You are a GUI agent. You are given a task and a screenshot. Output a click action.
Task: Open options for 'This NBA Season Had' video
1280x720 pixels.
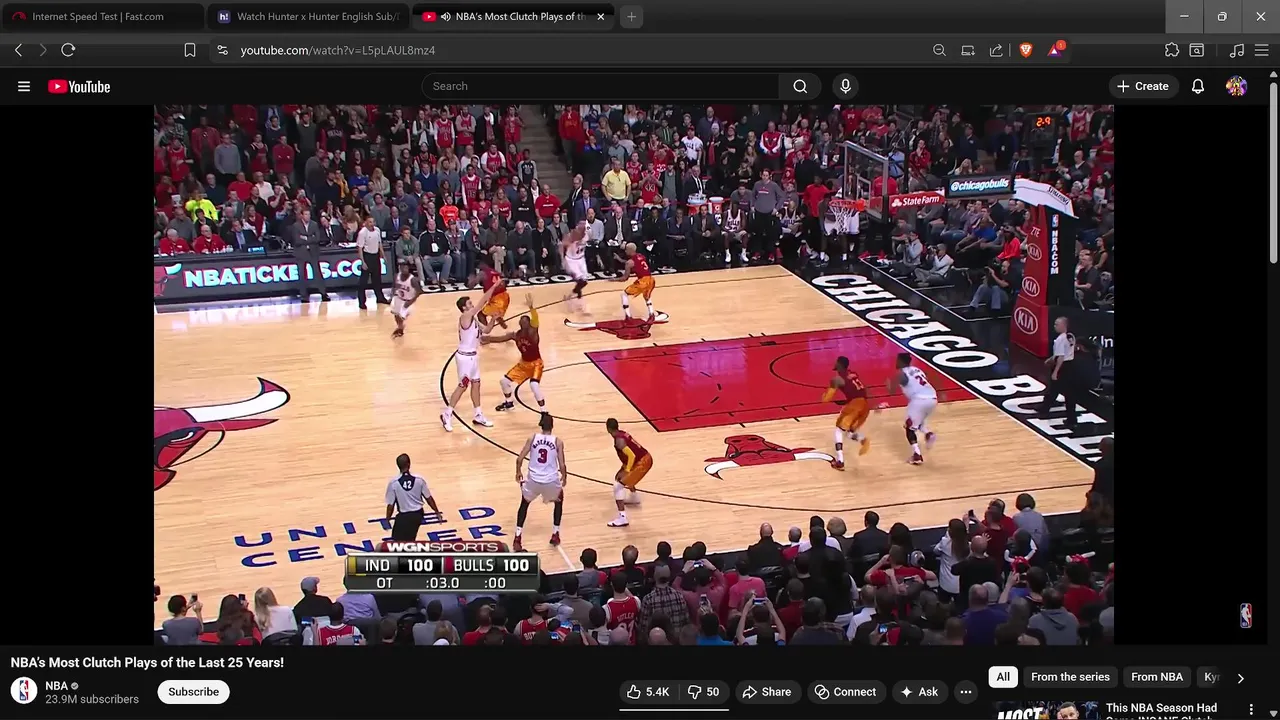pos(1251,709)
